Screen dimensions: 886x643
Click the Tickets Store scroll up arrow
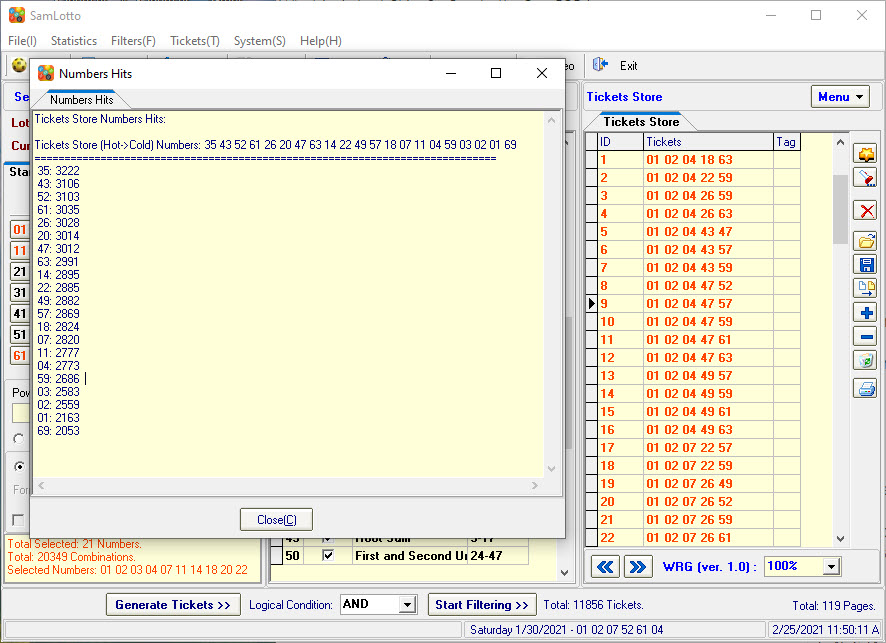pos(840,142)
